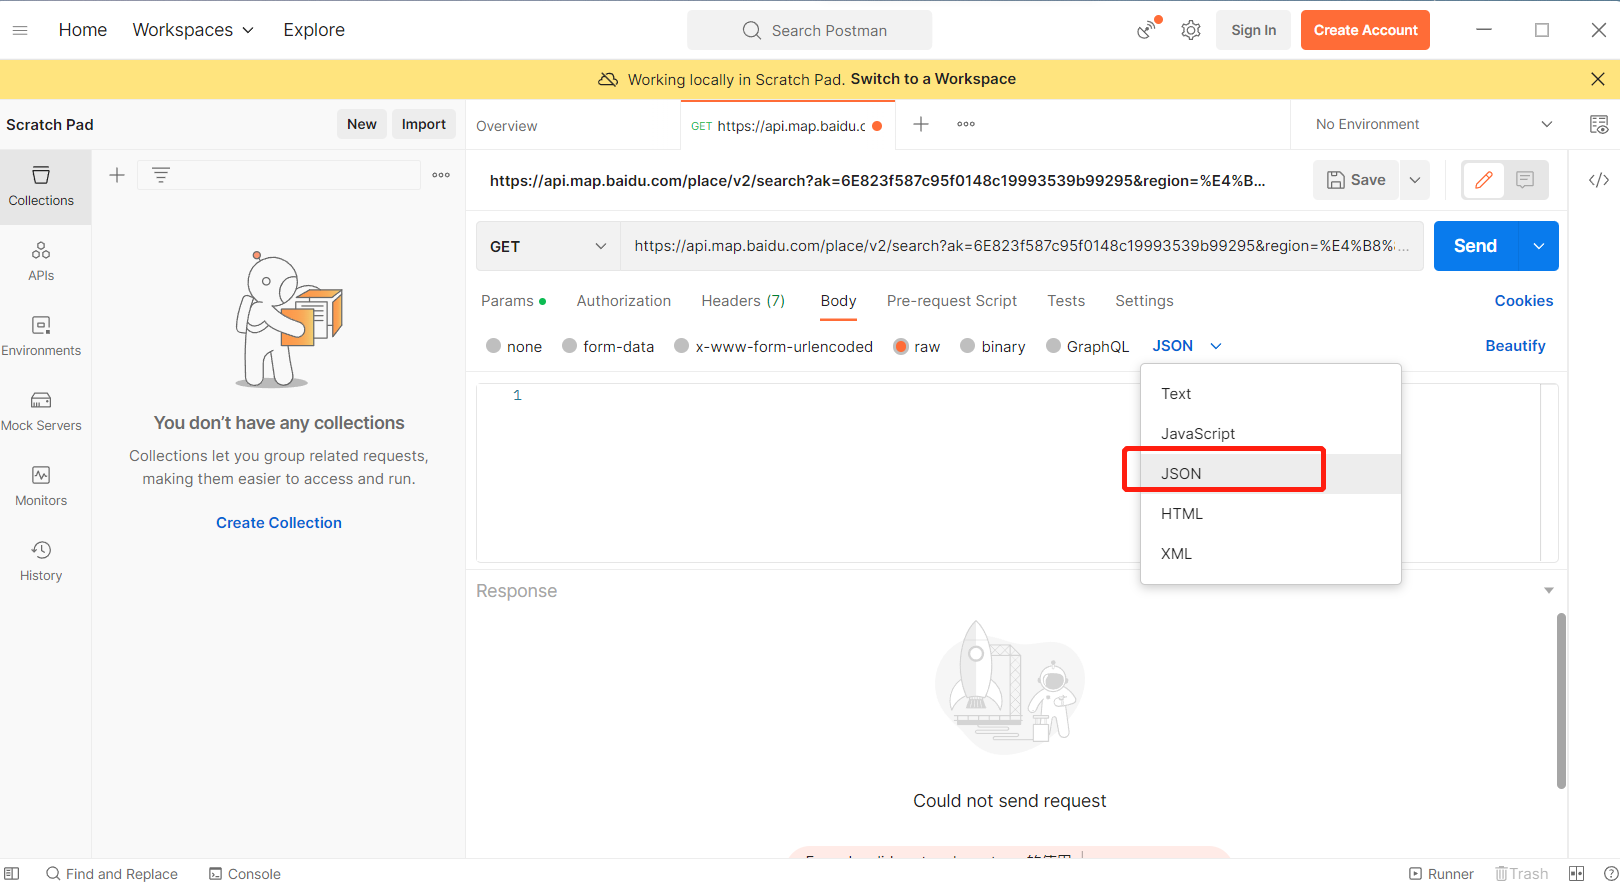Open the Save options dropdown arrow

(x=1415, y=180)
